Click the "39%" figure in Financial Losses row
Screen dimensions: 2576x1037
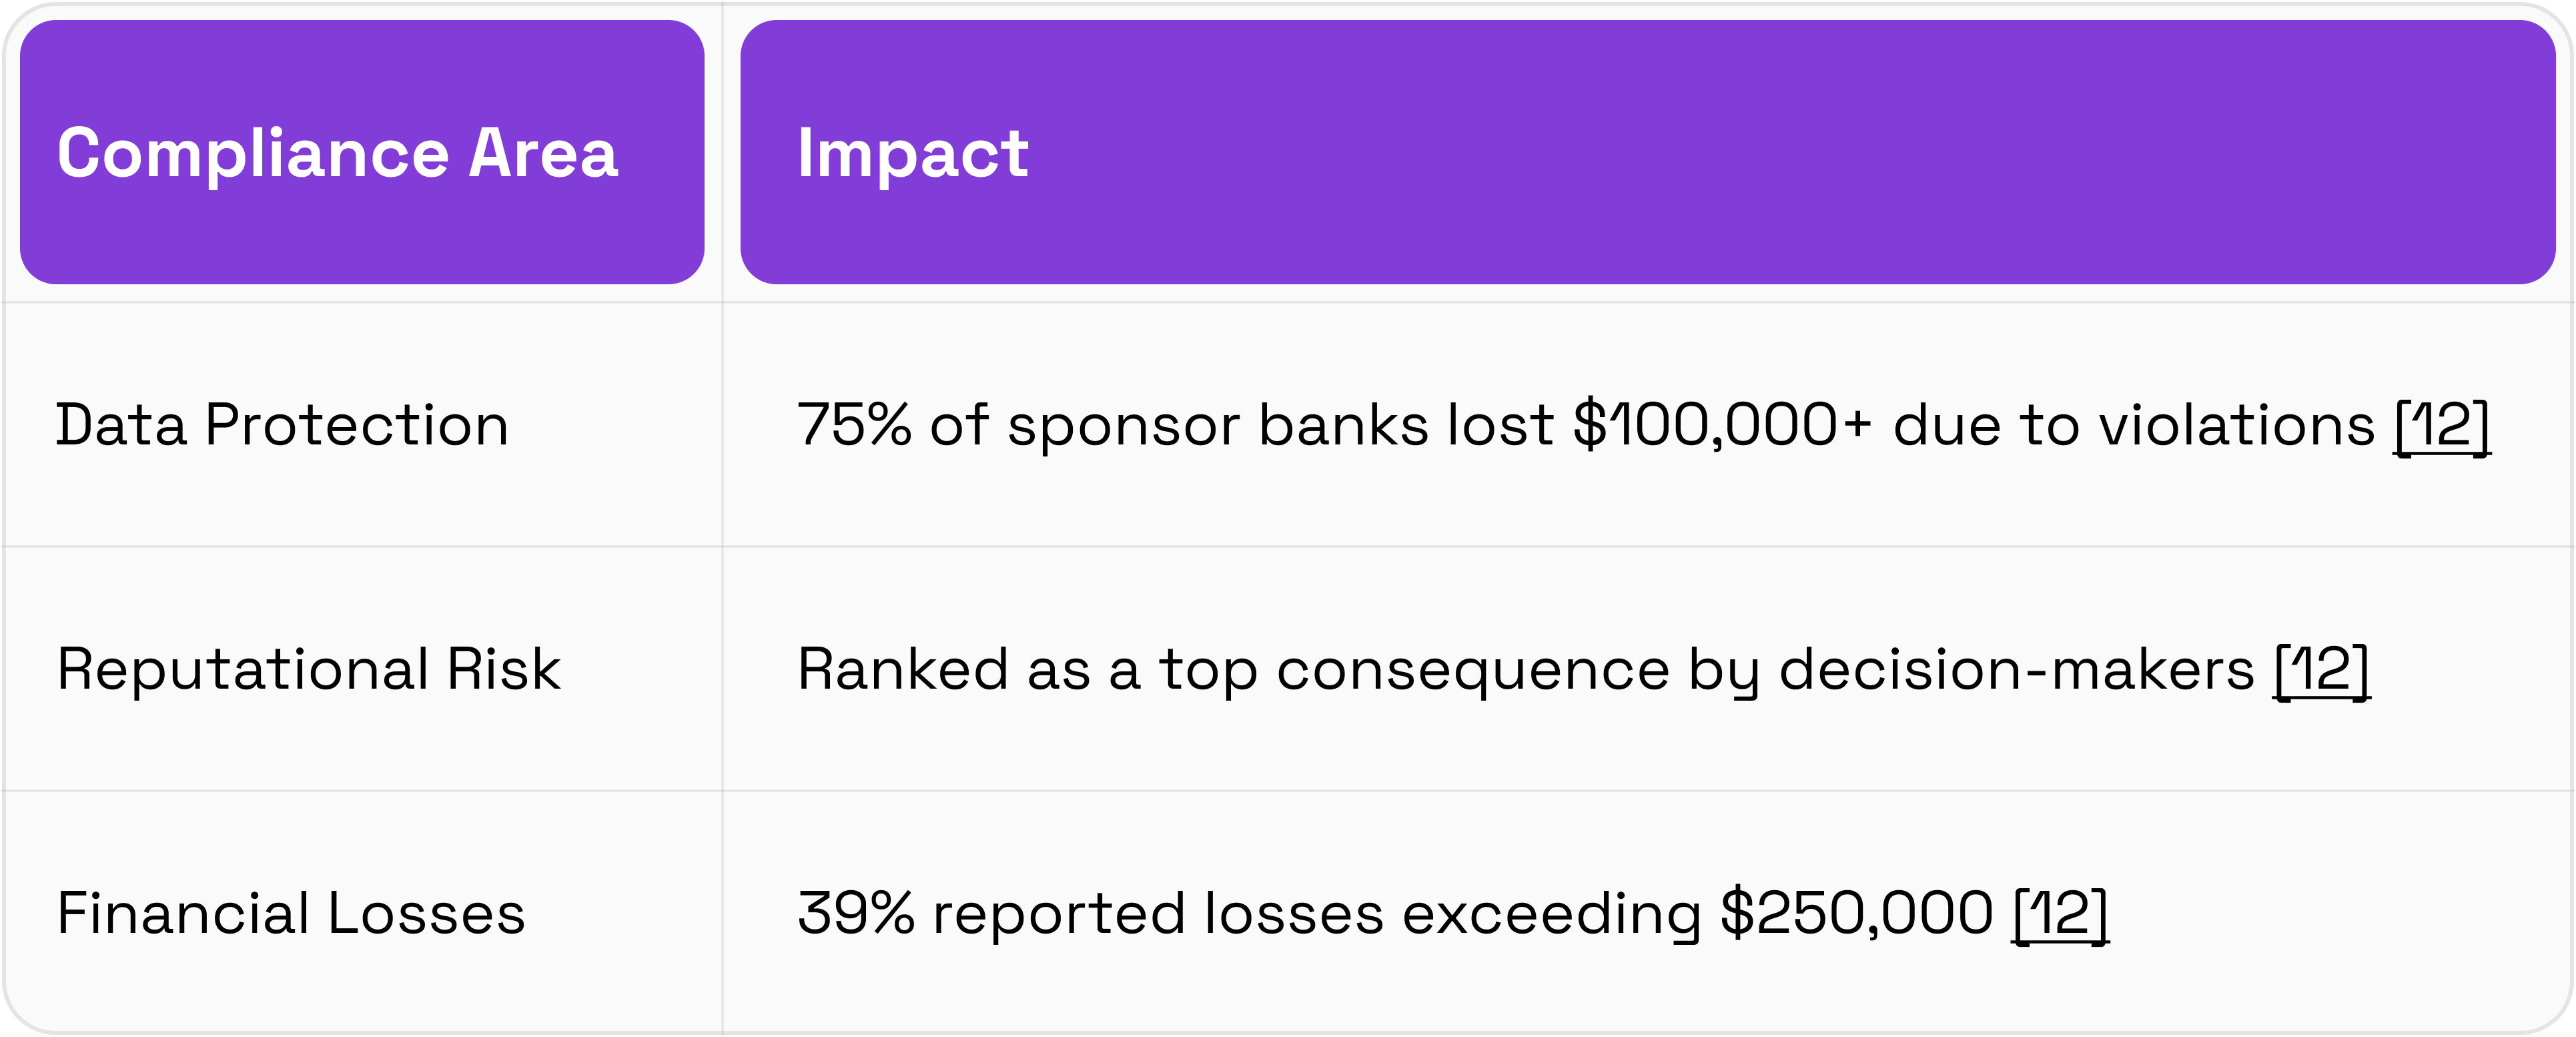tap(855, 913)
